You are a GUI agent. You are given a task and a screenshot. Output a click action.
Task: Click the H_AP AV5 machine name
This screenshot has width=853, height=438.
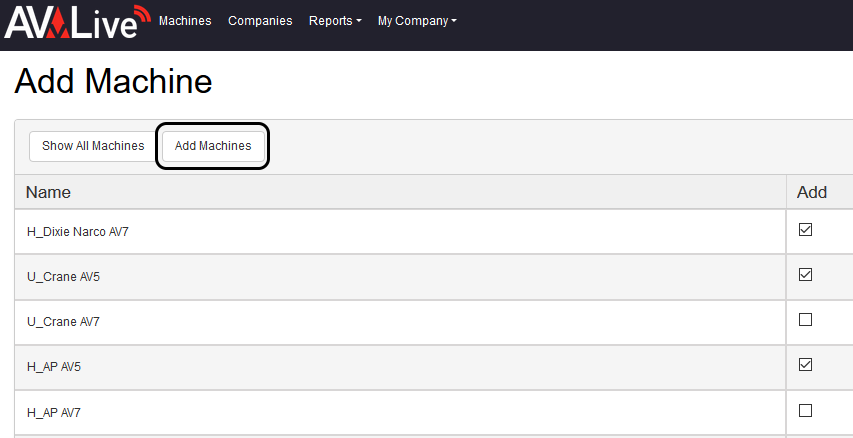click(x=54, y=367)
